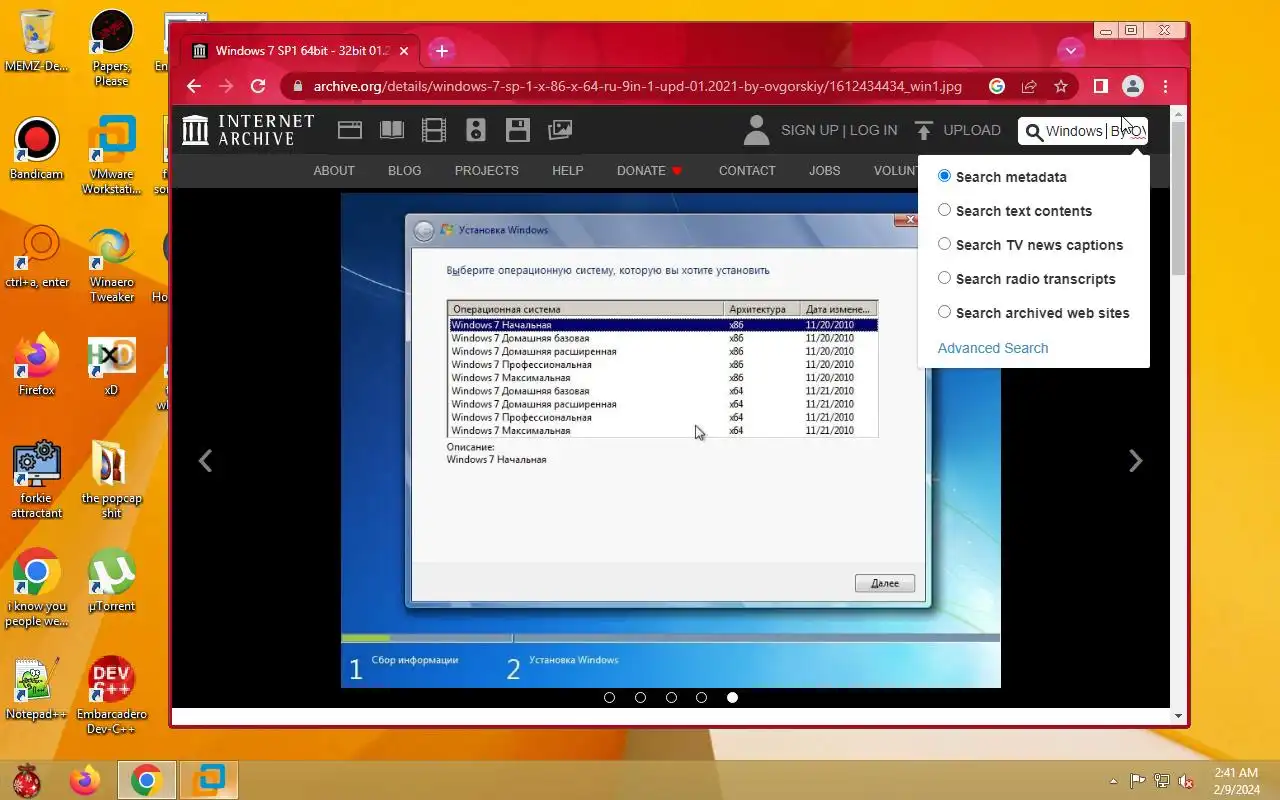The image size is (1280, 800).
Task: Toggle Chrome side panel icon
Action: (1100, 86)
